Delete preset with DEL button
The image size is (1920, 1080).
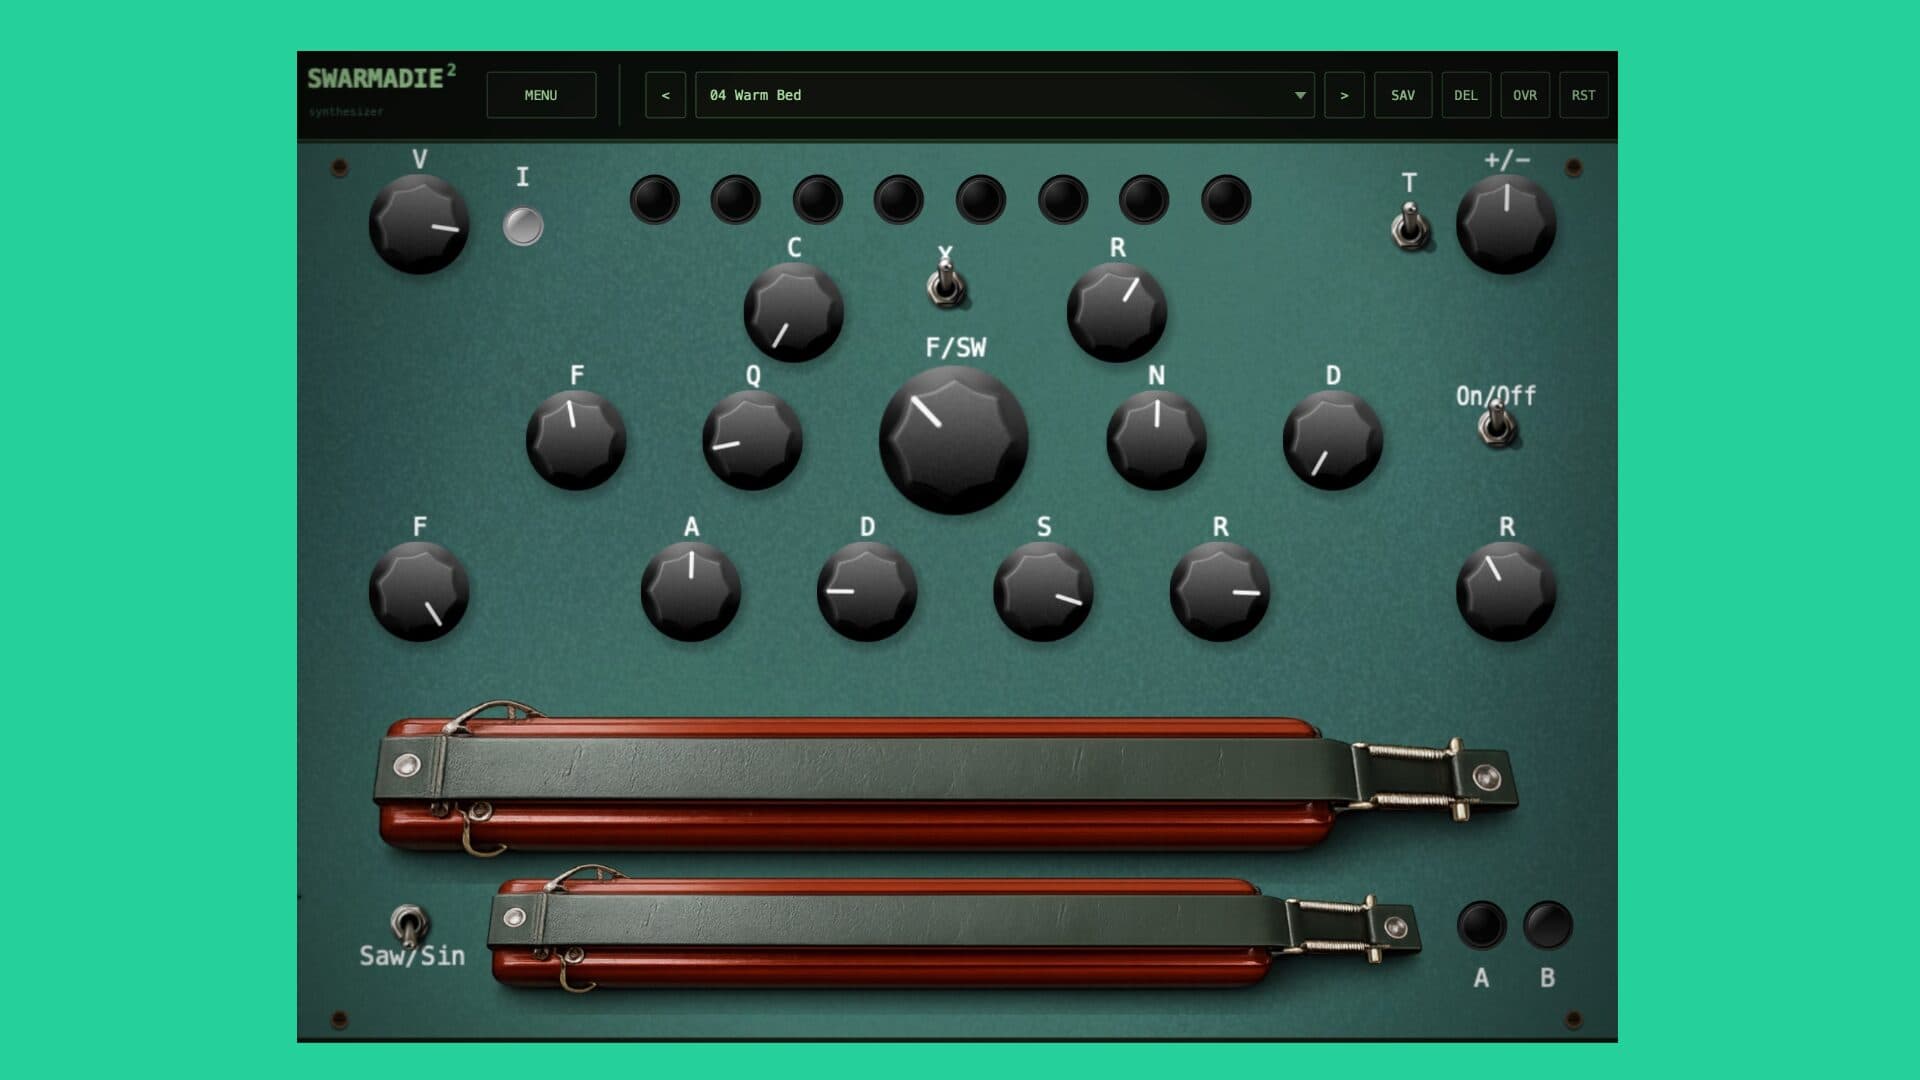[x=1466, y=95]
